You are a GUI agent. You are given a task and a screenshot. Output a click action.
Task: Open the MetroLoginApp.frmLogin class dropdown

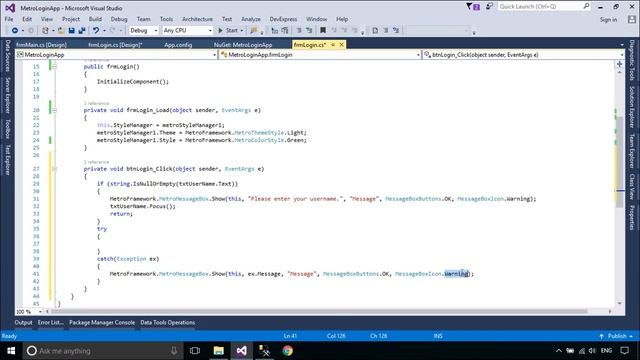click(x=320, y=55)
